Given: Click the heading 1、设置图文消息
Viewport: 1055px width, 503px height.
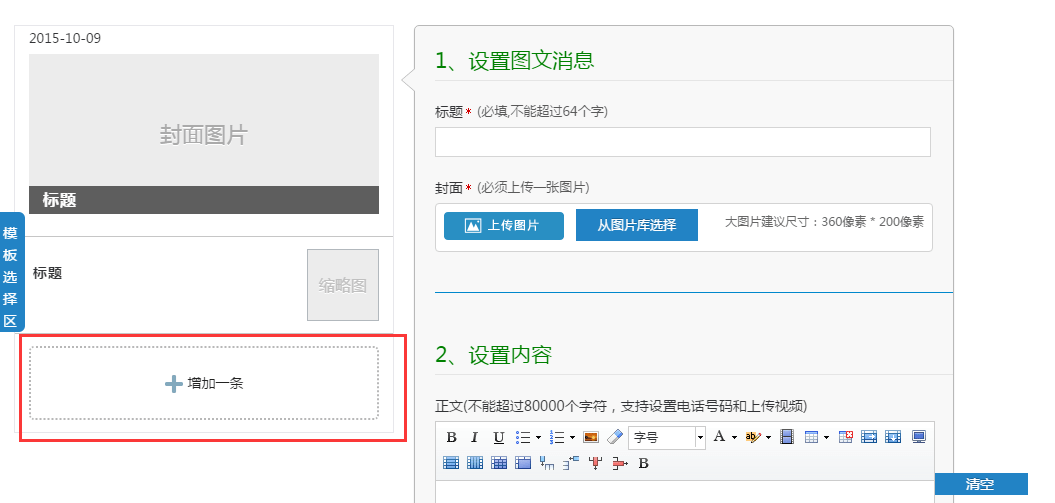Looking at the screenshot, I should [515, 61].
